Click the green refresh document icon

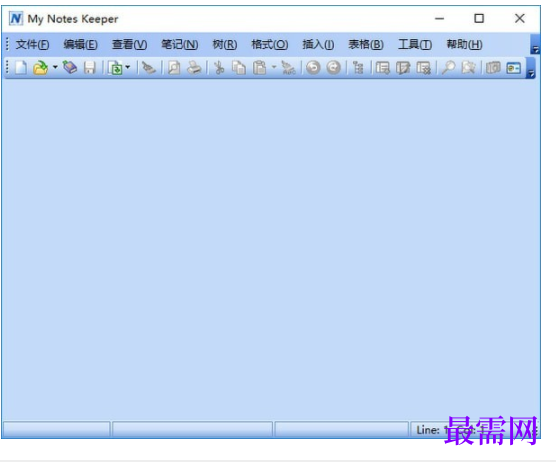point(116,67)
